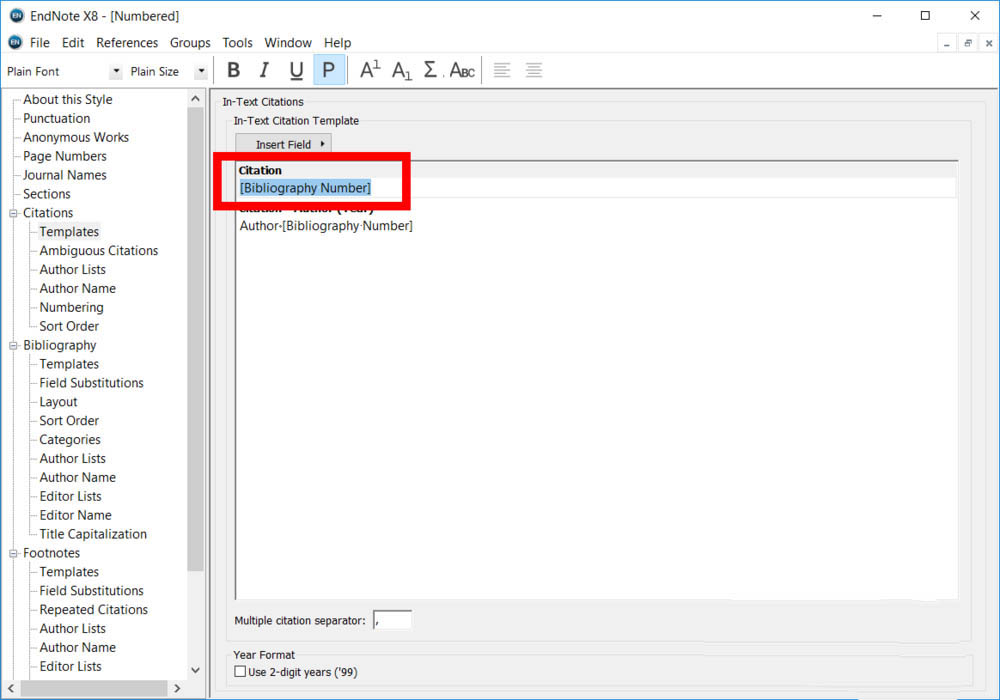Select Editor Name under Bibliography

click(75, 515)
